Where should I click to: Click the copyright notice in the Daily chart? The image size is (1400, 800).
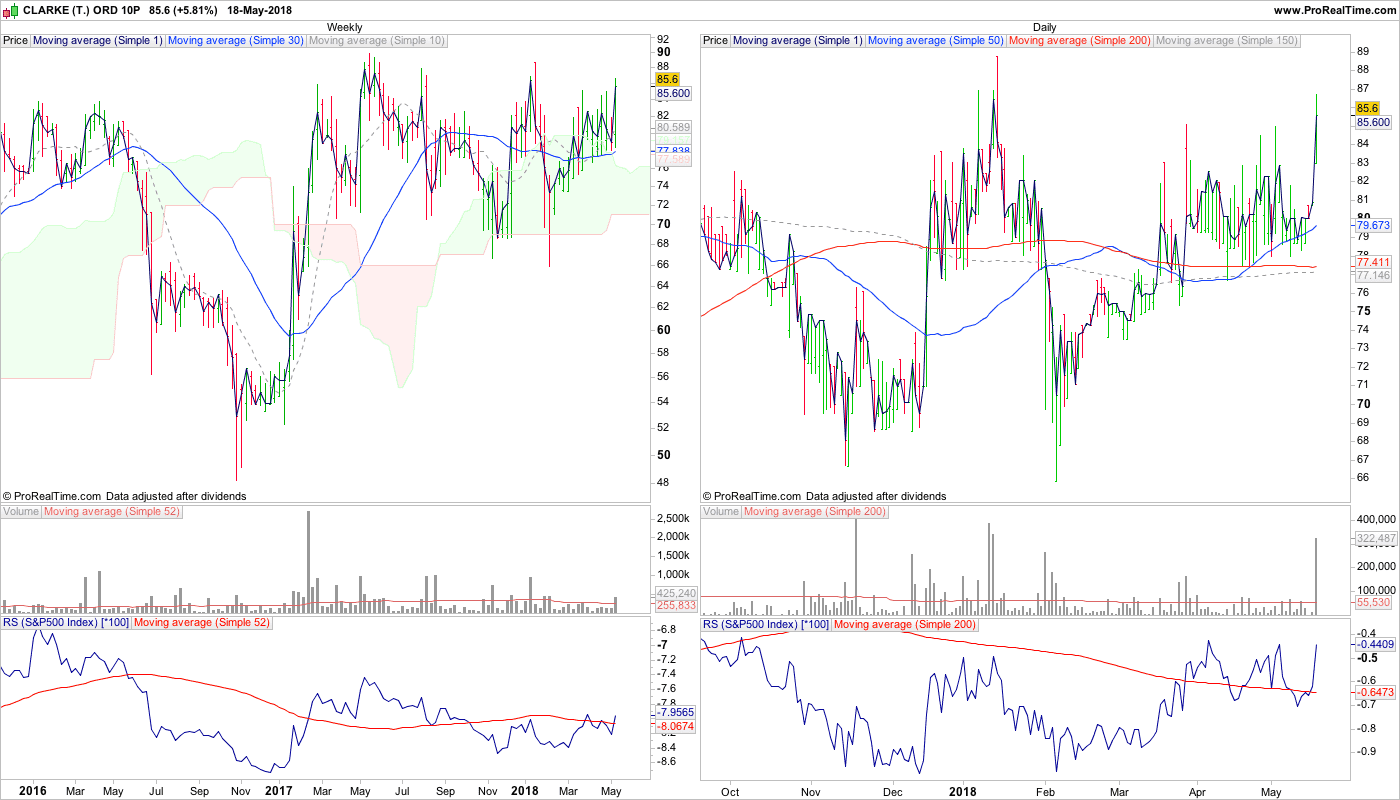(824, 496)
